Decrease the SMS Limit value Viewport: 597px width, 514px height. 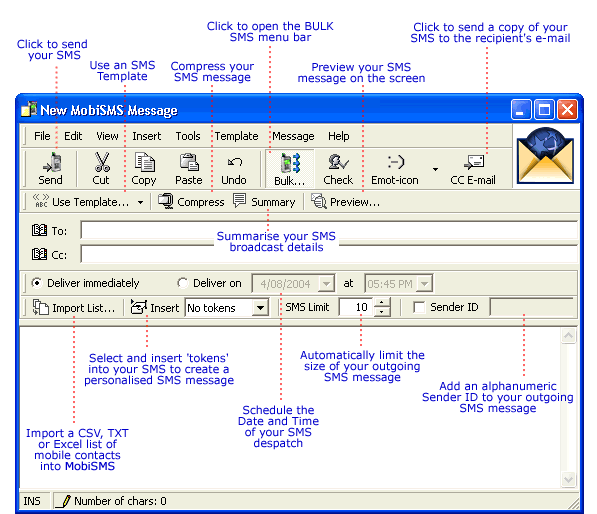click(382, 311)
